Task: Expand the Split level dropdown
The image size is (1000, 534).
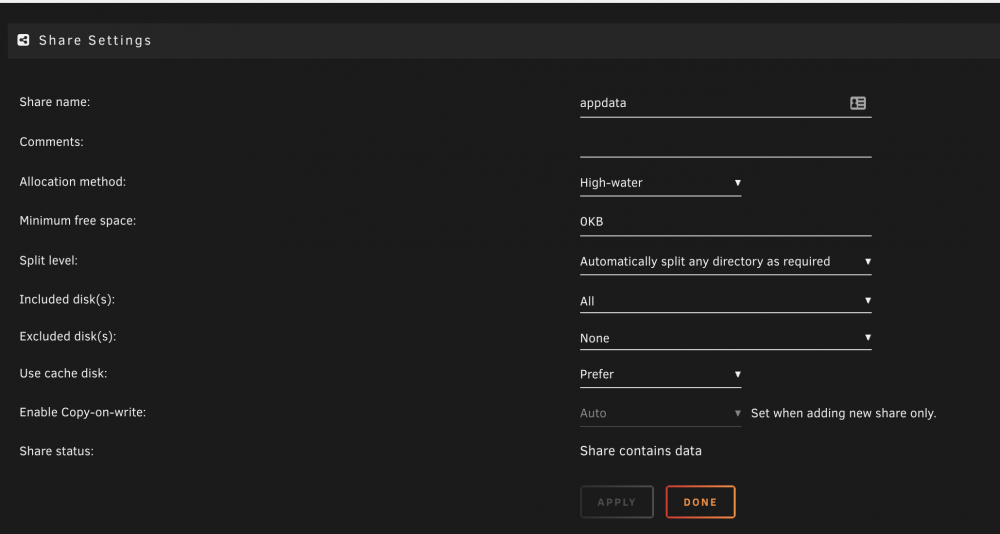Action: pos(725,262)
